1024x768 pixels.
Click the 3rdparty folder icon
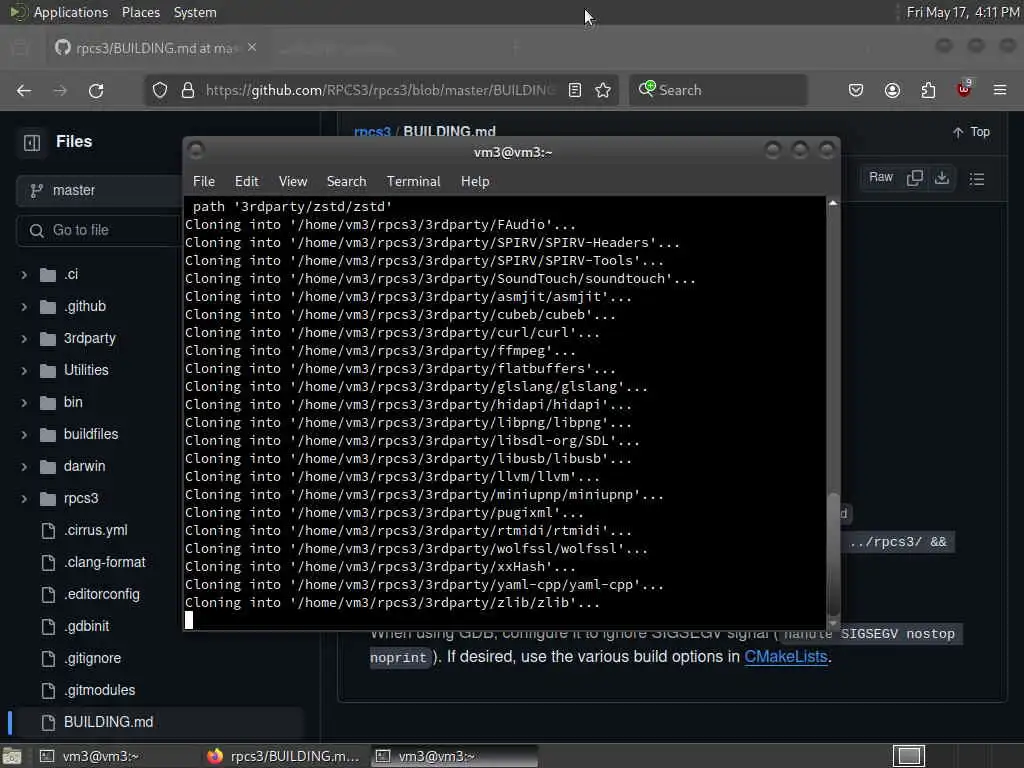[48, 338]
